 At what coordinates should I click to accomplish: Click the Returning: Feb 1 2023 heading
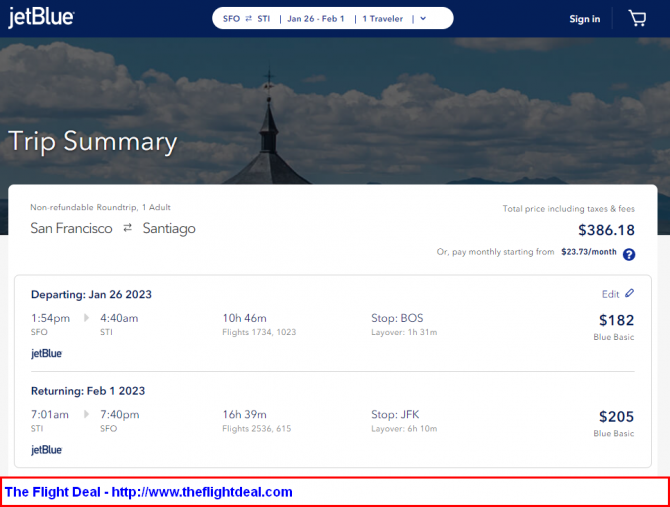pos(88,391)
